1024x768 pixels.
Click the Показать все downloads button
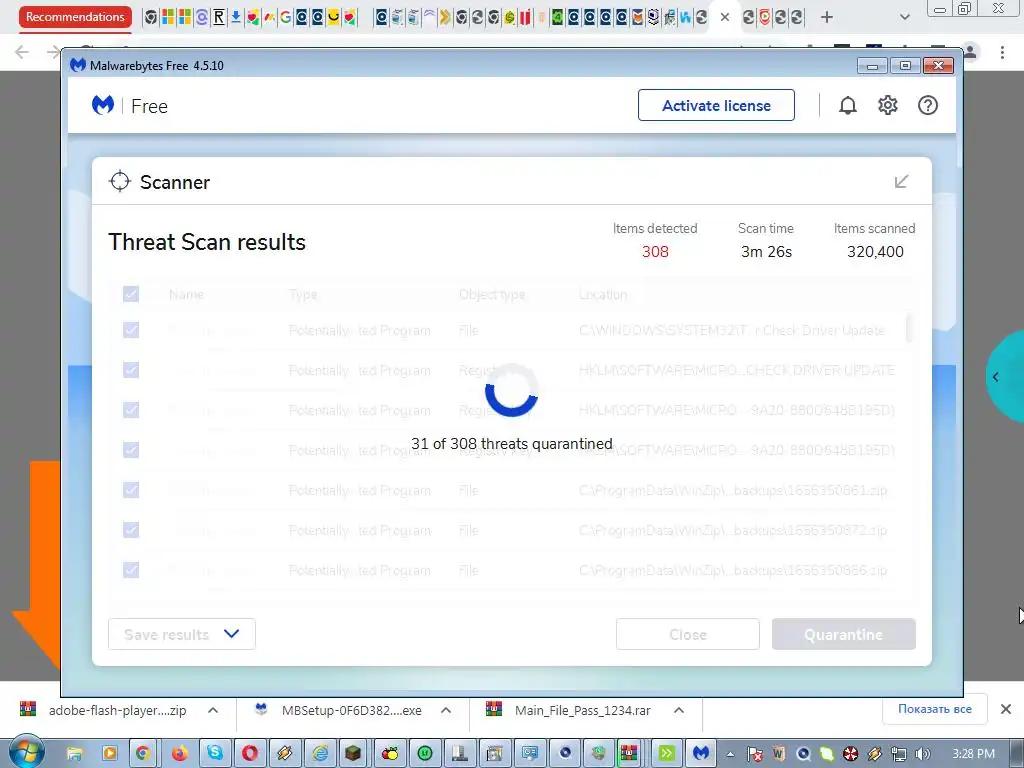coord(934,709)
